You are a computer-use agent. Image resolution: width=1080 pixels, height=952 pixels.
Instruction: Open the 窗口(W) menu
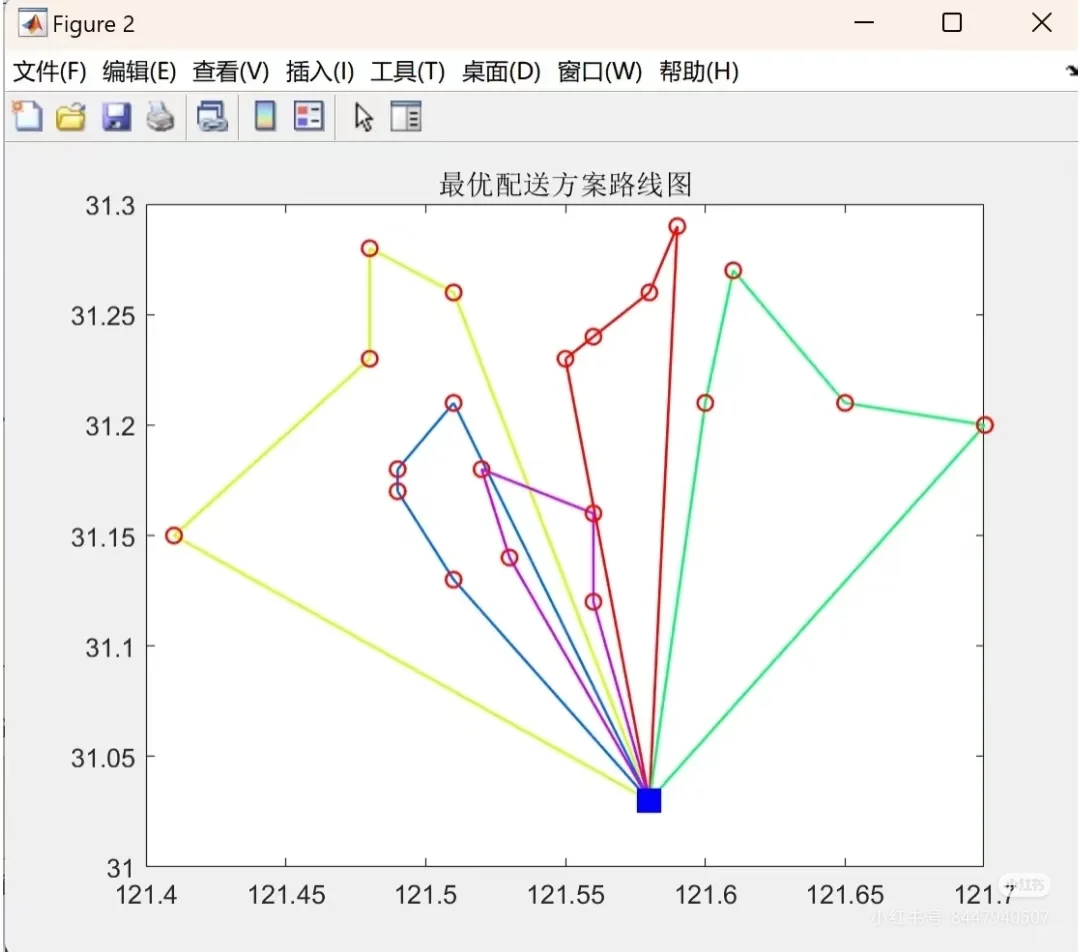pos(600,72)
